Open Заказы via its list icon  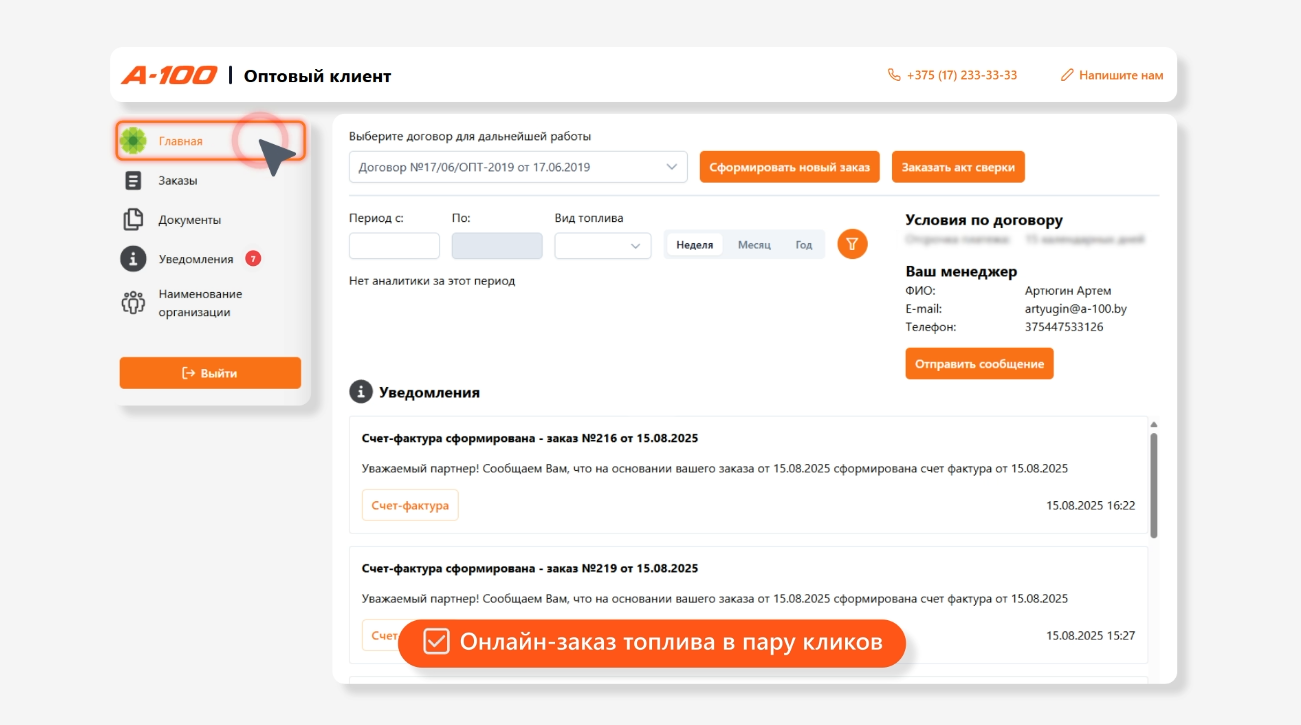pyautogui.click(x=133, y=181)
